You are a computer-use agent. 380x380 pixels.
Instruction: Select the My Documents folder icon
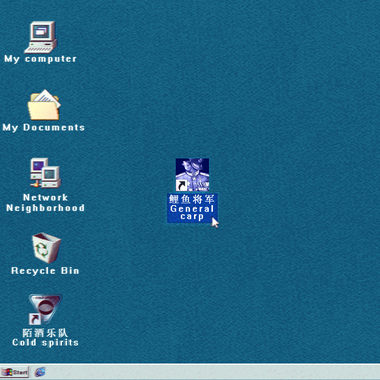tap(44, 105)
